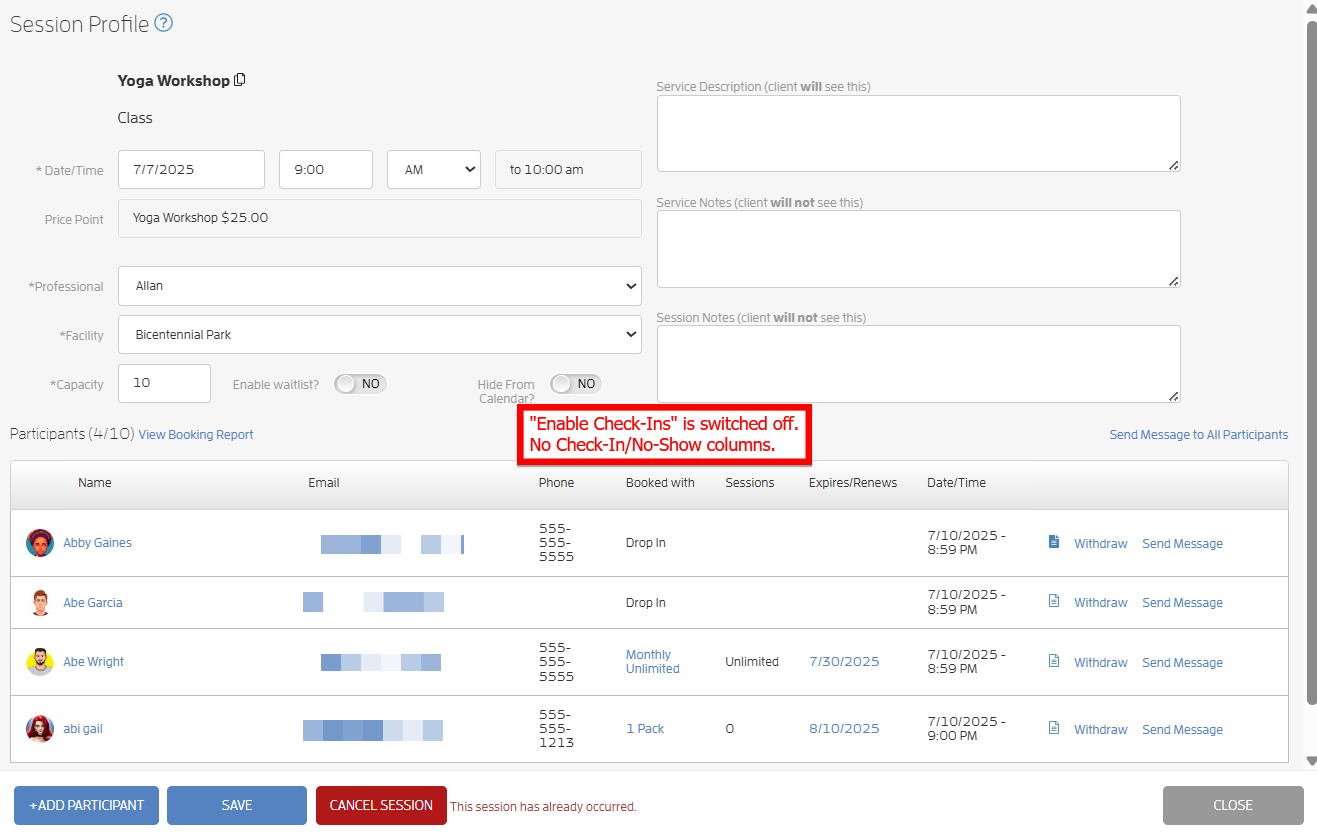This screenshot has width=1317, height=837.
Task: Click Send Message to All Participants
Action: [1199, 435]
